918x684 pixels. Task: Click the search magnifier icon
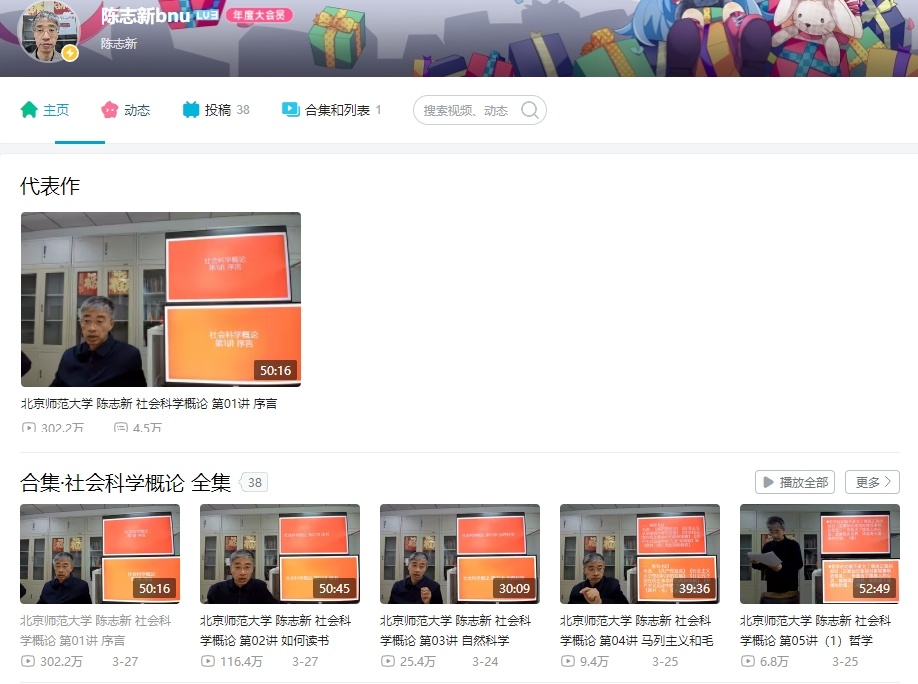point(529,110)
